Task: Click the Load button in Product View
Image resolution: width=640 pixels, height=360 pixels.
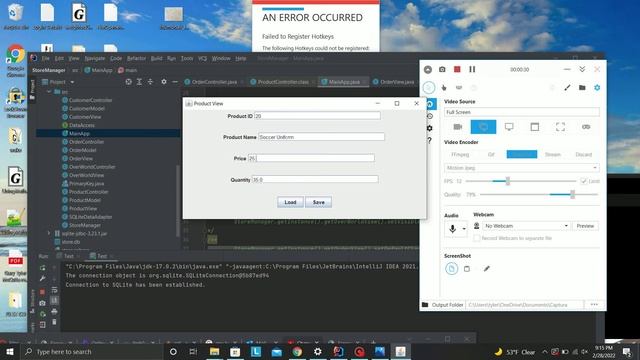Action: (x=290, y=202)
